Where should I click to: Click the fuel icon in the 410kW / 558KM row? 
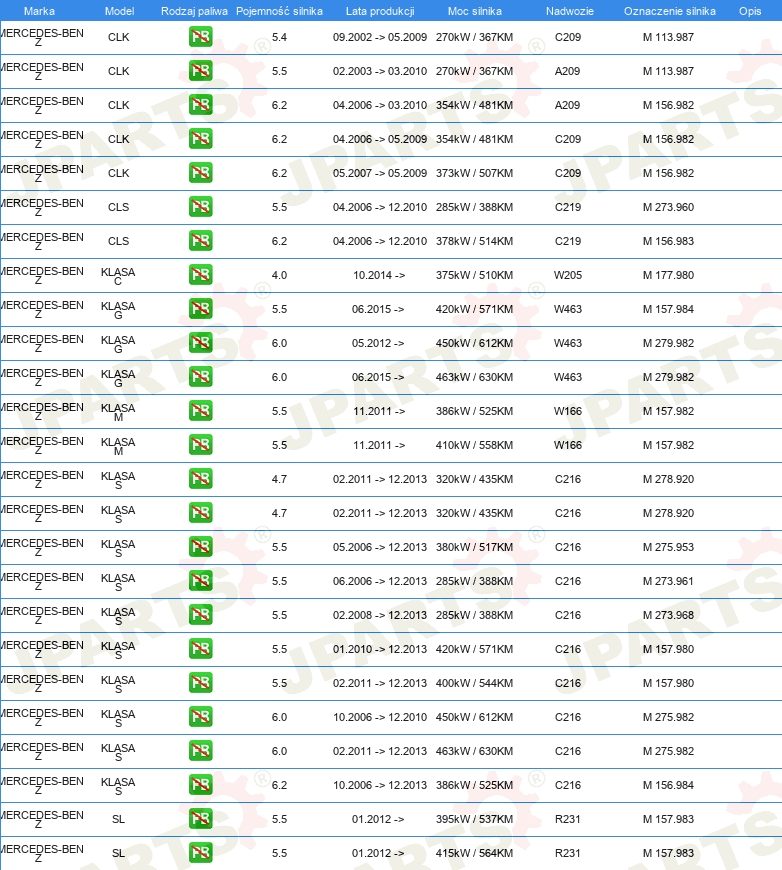click(x=200, y=445)
